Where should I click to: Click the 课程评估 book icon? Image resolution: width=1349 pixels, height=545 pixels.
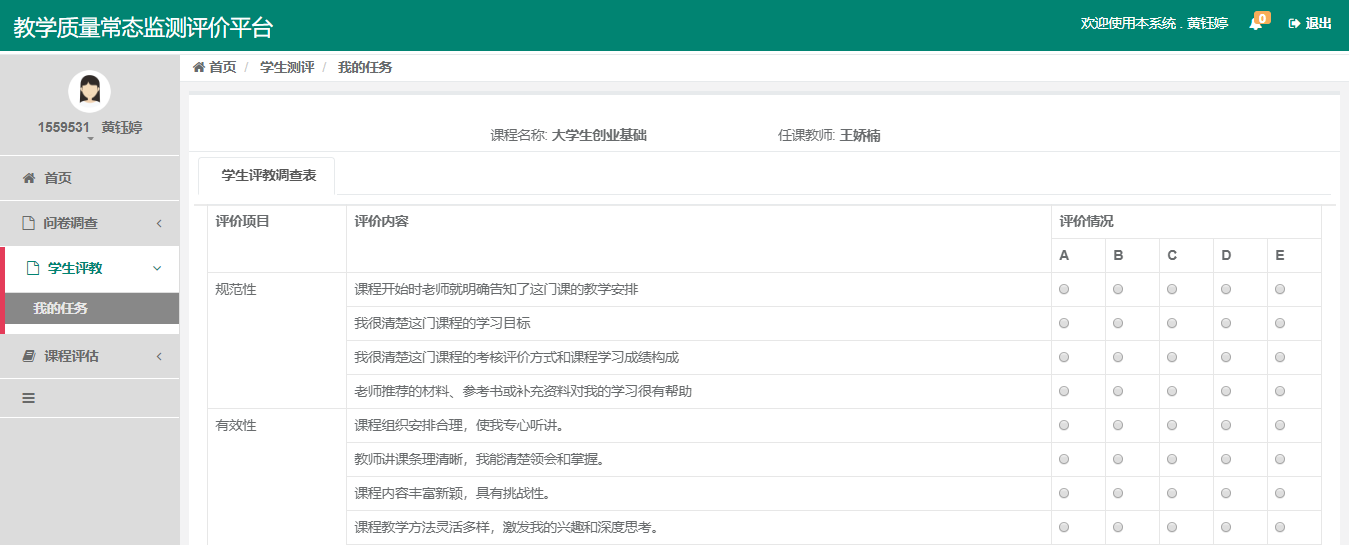[x=29, y=356]
